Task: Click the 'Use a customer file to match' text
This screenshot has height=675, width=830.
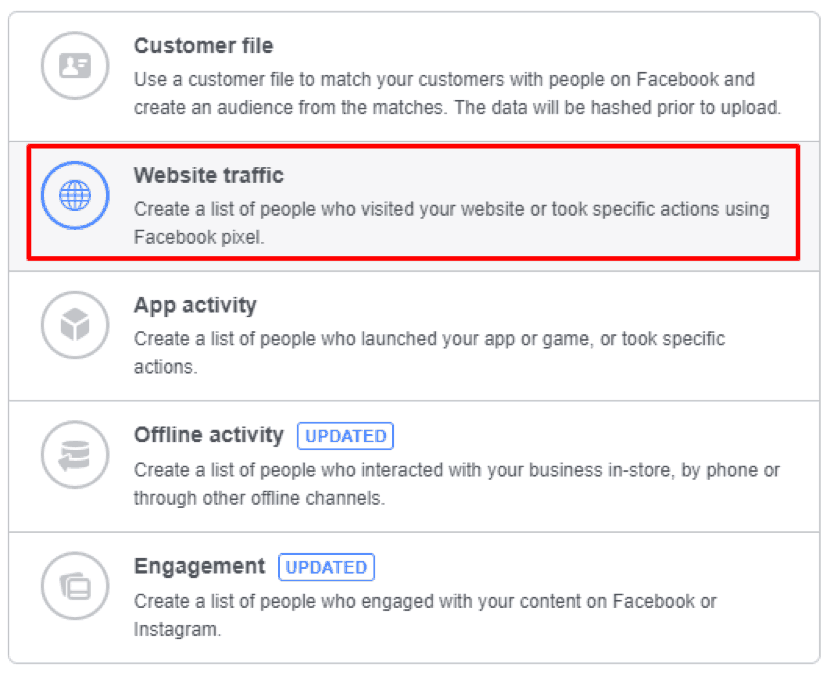Action: 250,79
